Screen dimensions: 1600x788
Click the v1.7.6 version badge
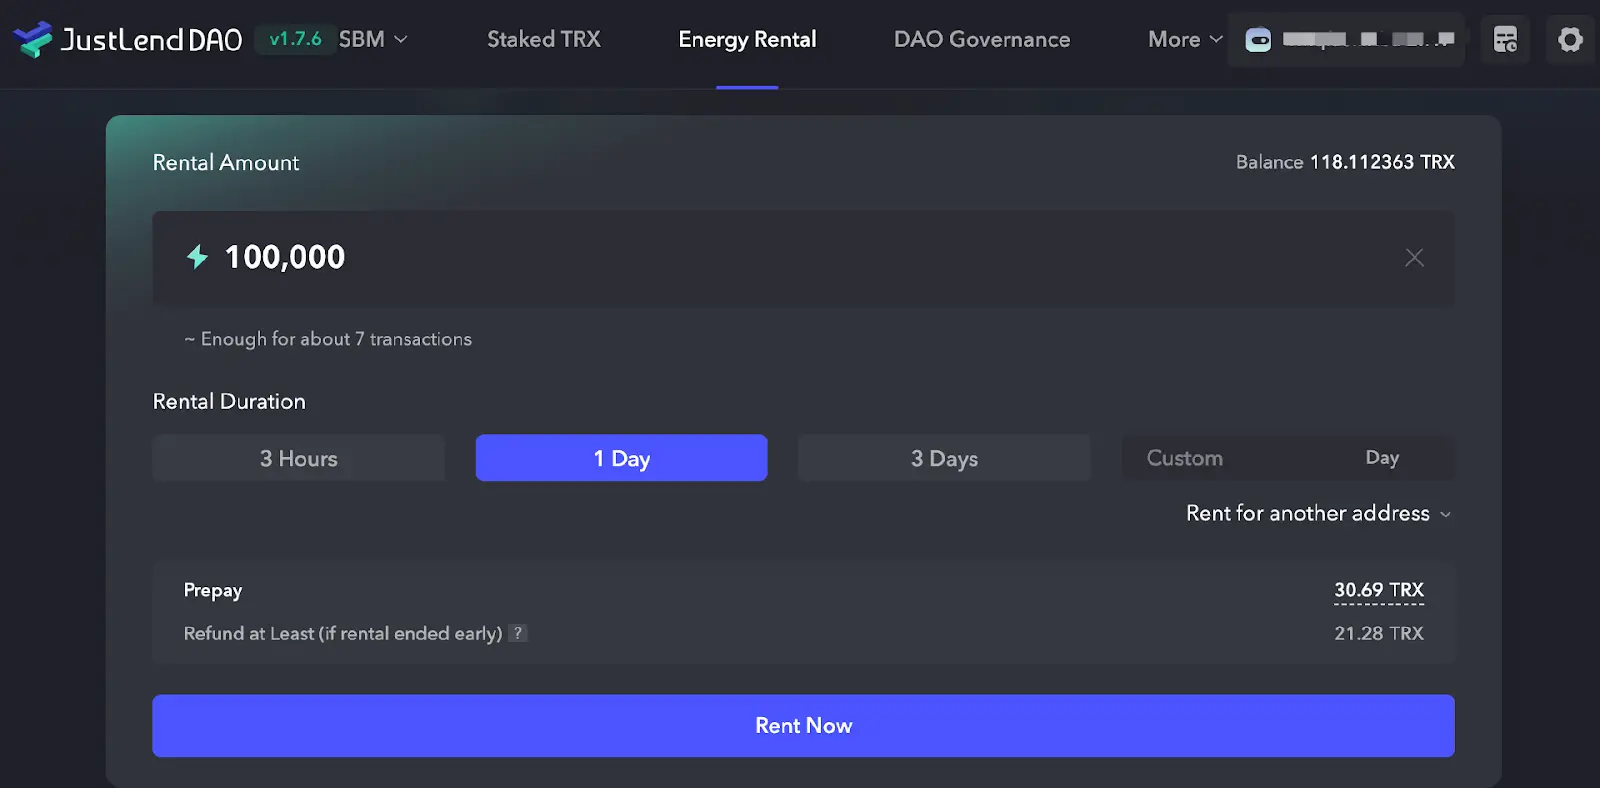(295, 39)
